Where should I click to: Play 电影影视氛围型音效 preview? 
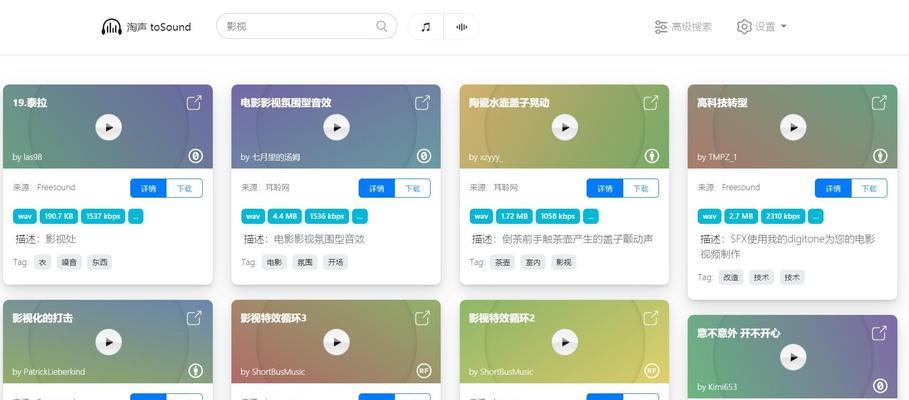336,127
